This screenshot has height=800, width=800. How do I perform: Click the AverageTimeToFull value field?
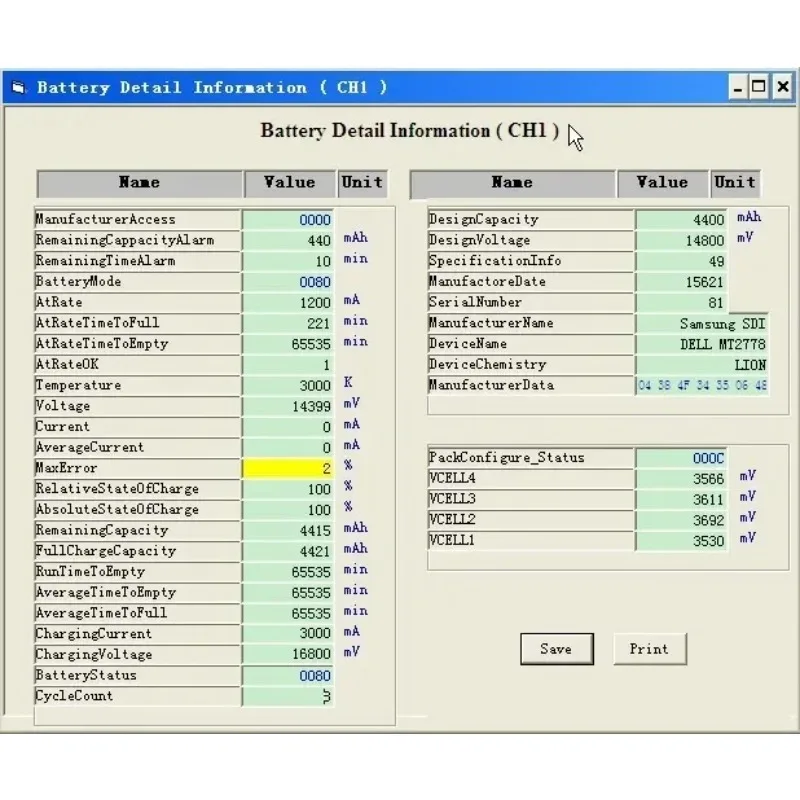288,613
